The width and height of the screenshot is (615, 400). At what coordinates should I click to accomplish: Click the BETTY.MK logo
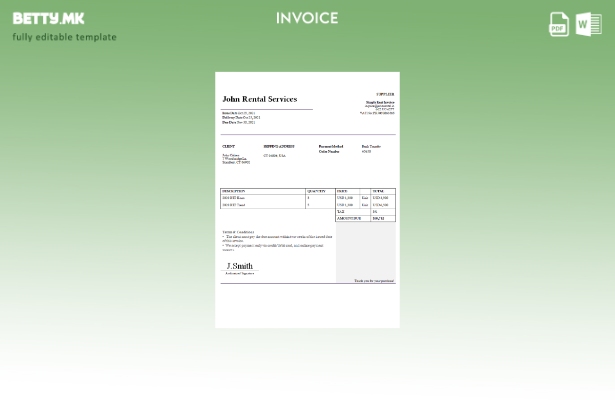coord(48,18)
